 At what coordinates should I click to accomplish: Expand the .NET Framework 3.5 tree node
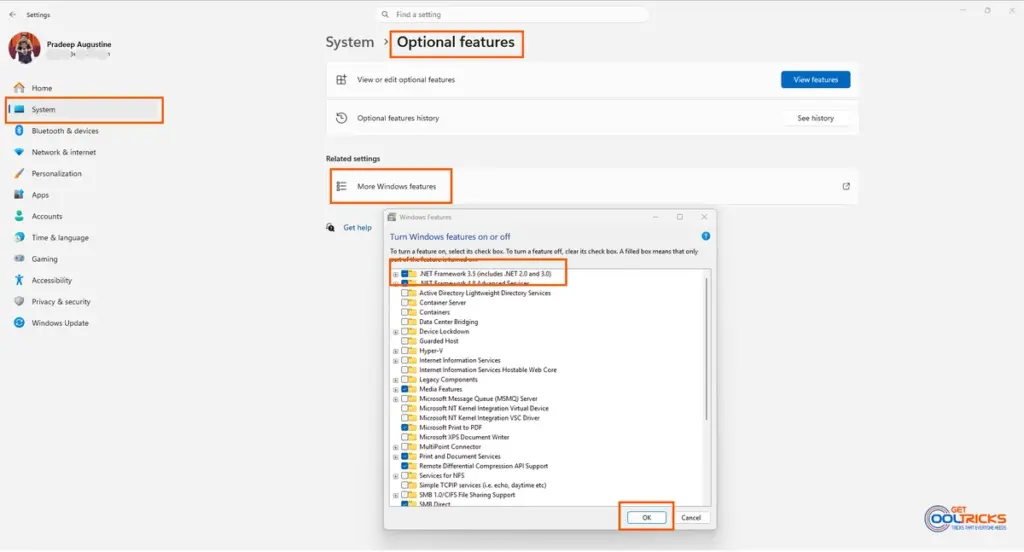click(x=396, y=274)
